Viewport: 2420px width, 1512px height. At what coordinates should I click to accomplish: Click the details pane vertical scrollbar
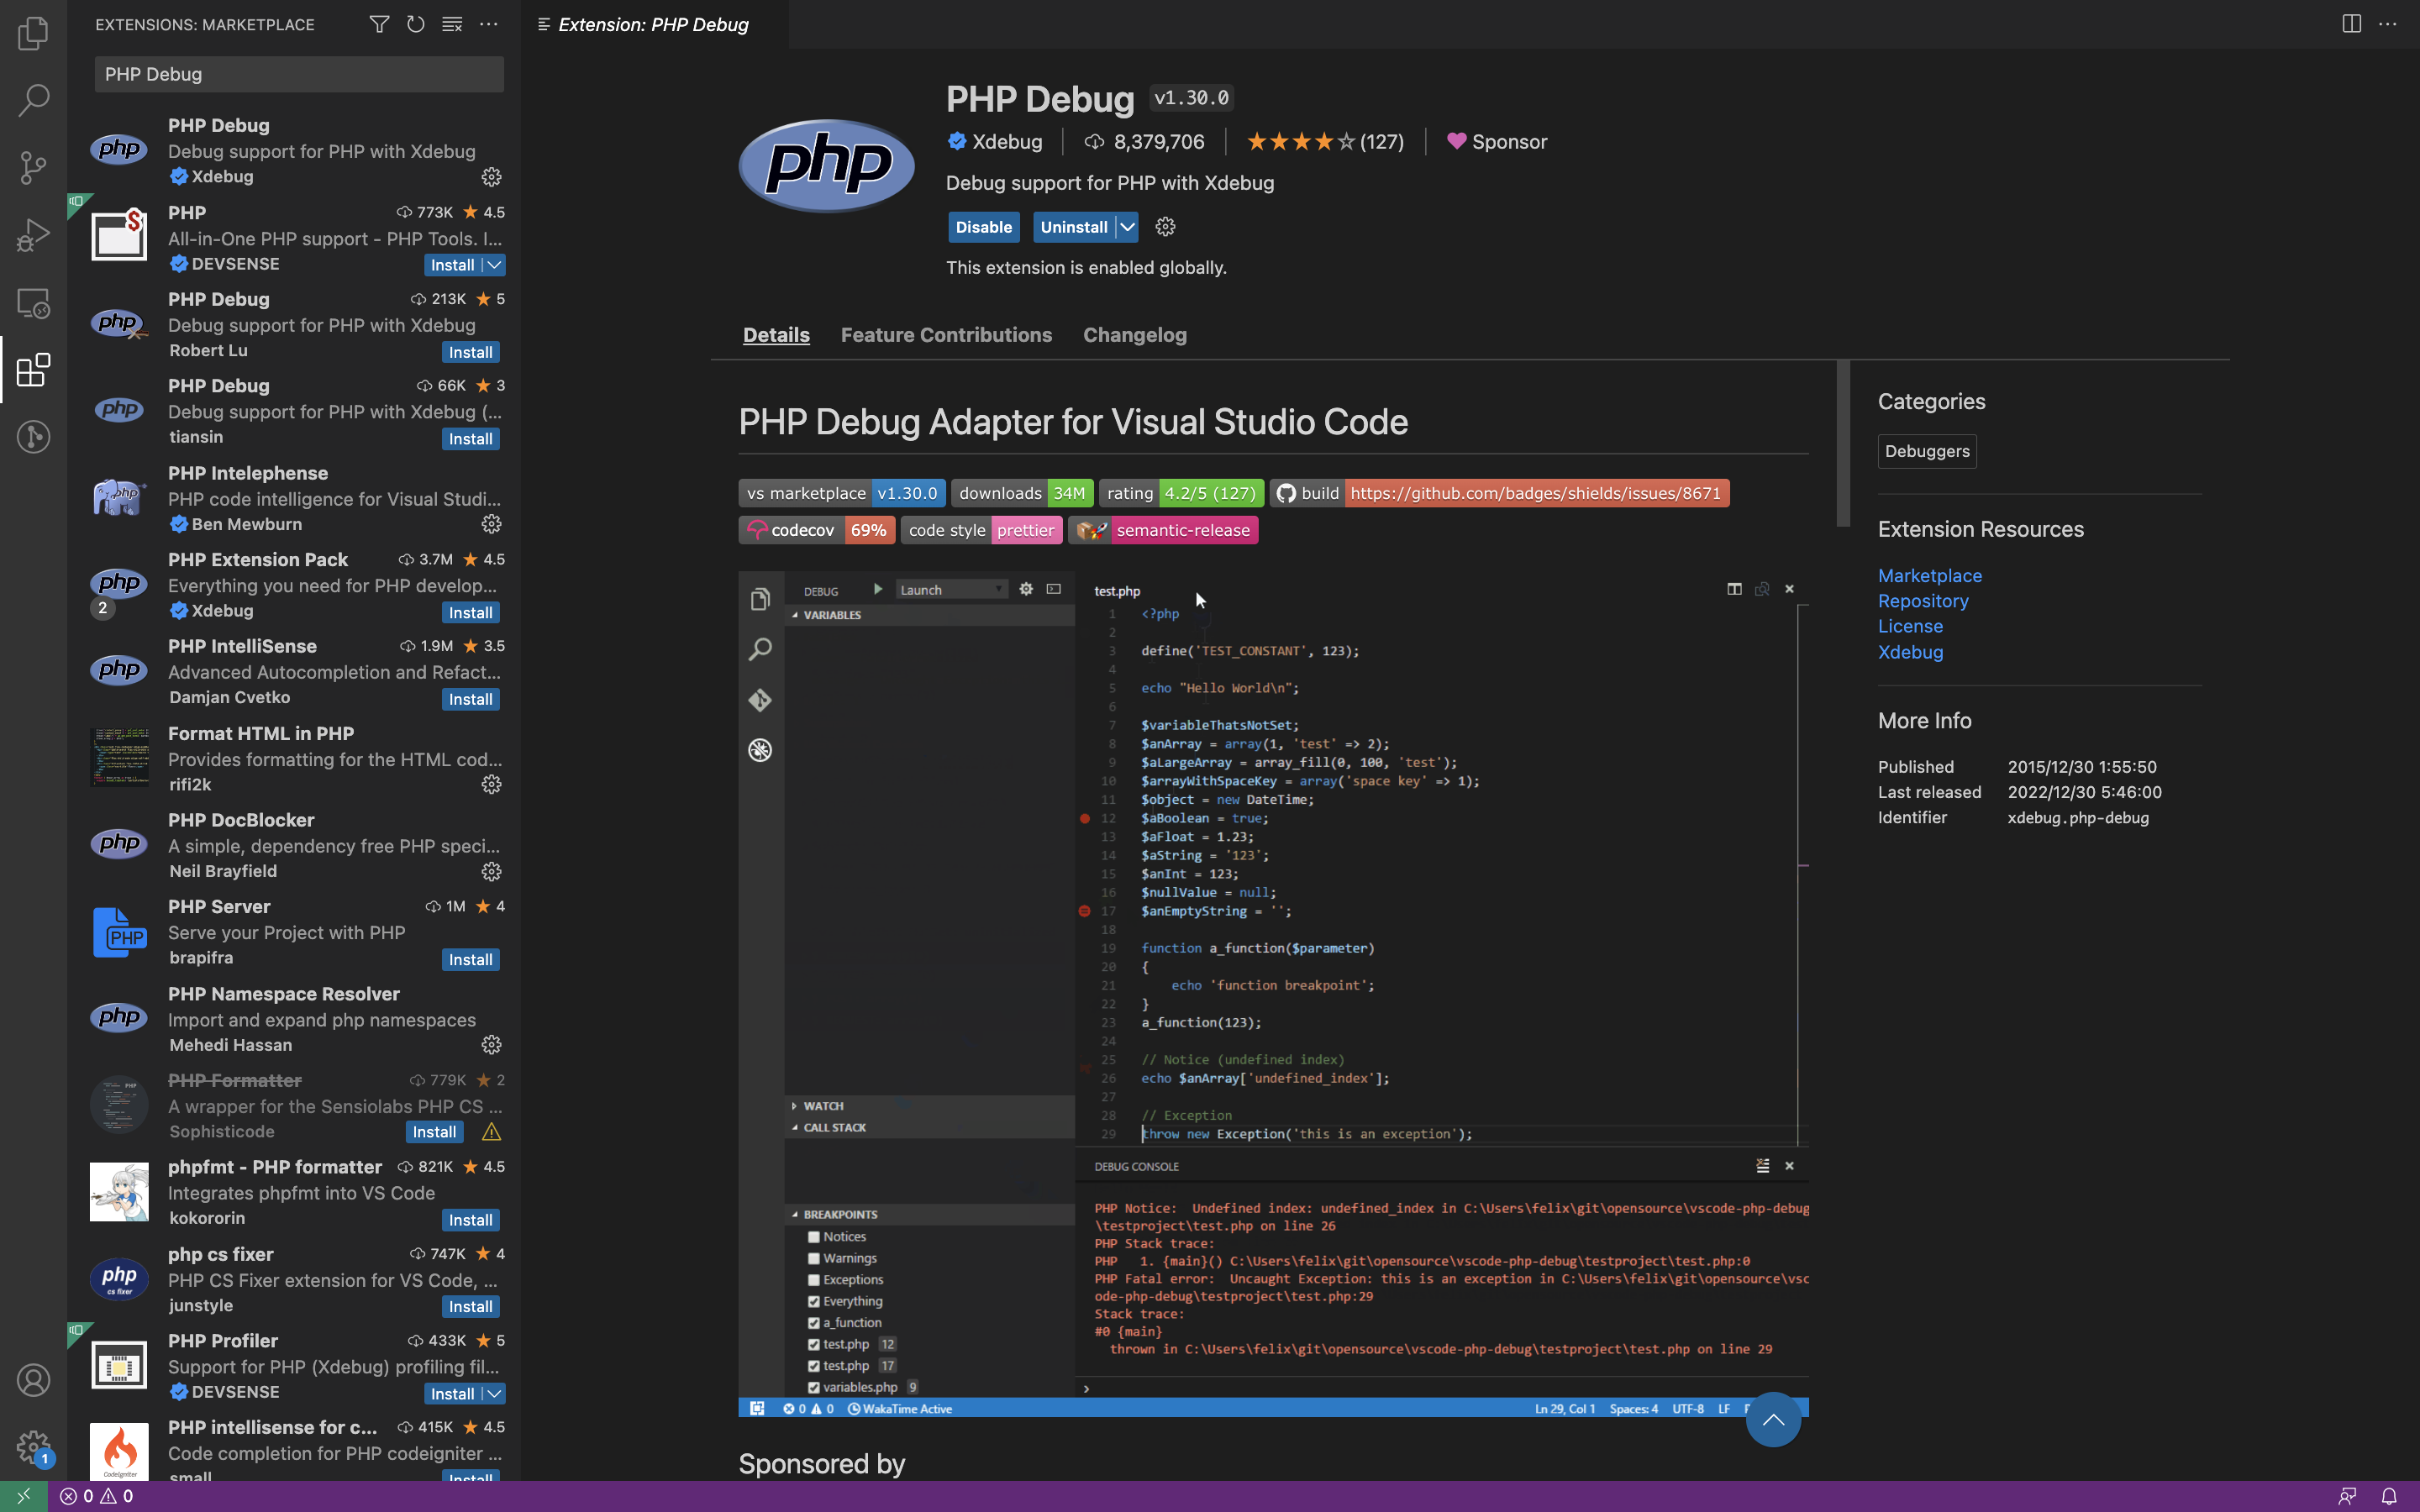coord(1843,443)
